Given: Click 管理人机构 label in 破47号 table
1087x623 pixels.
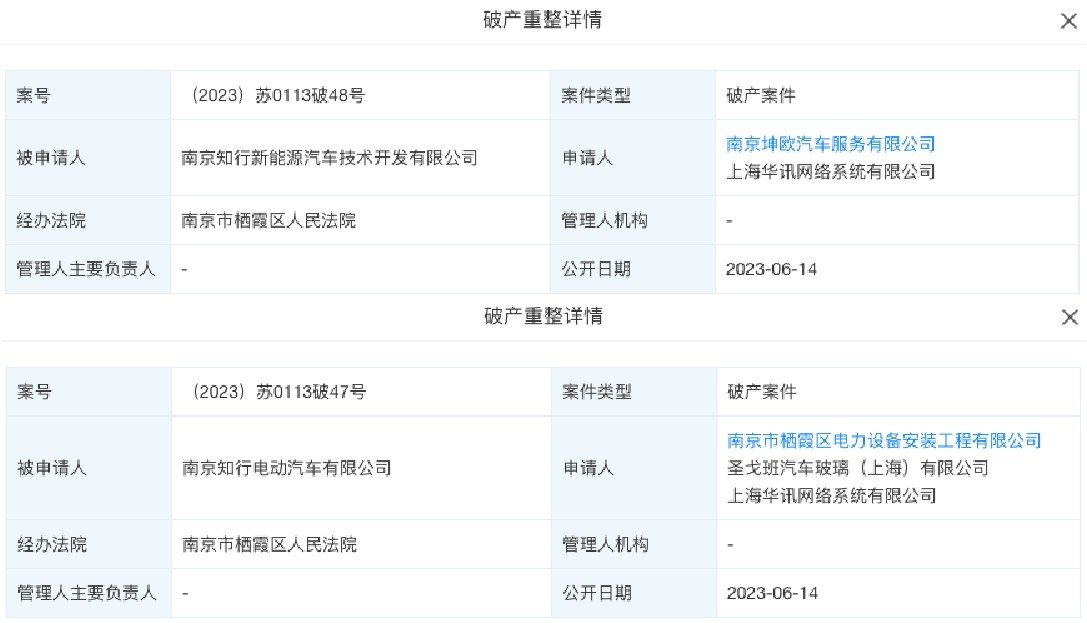Looking at the screenshot, I should click(x=605, y=545).
